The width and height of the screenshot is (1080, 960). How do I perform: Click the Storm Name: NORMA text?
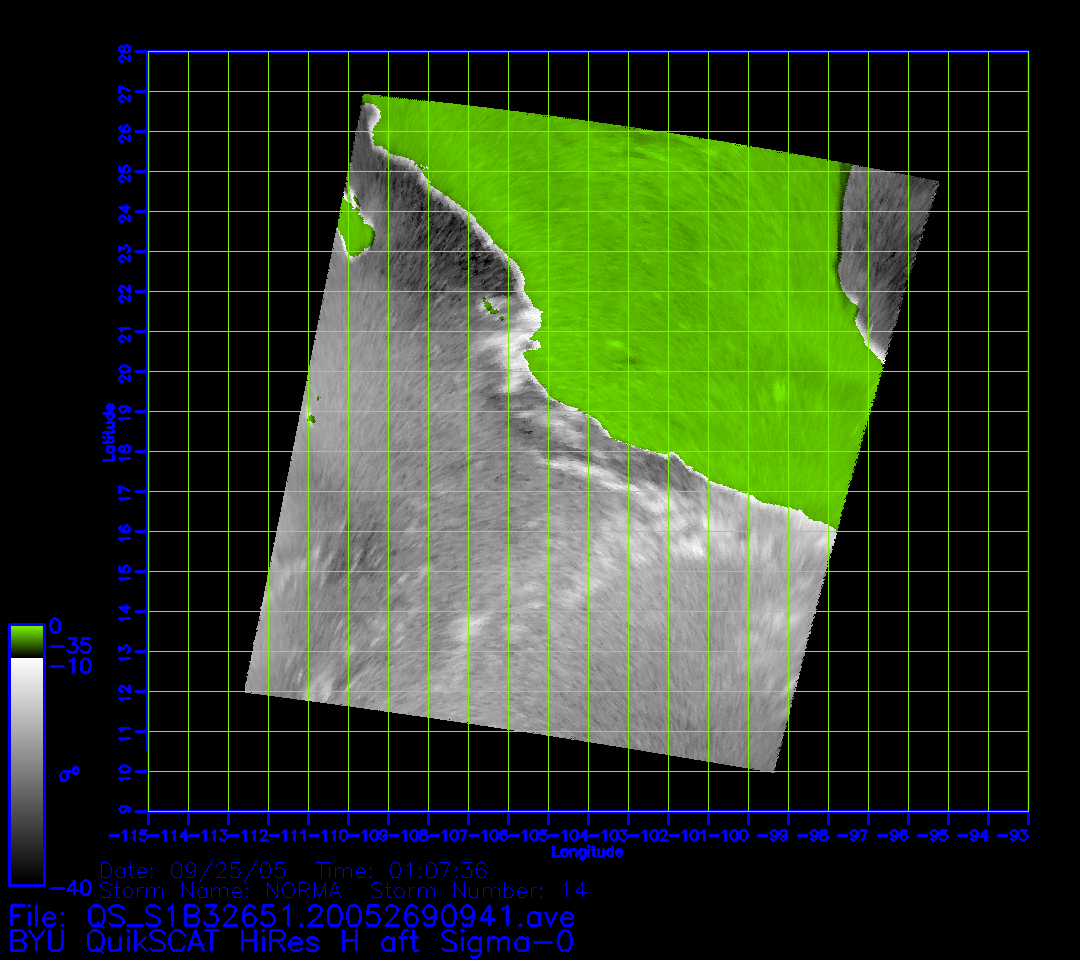coord(220,890)
